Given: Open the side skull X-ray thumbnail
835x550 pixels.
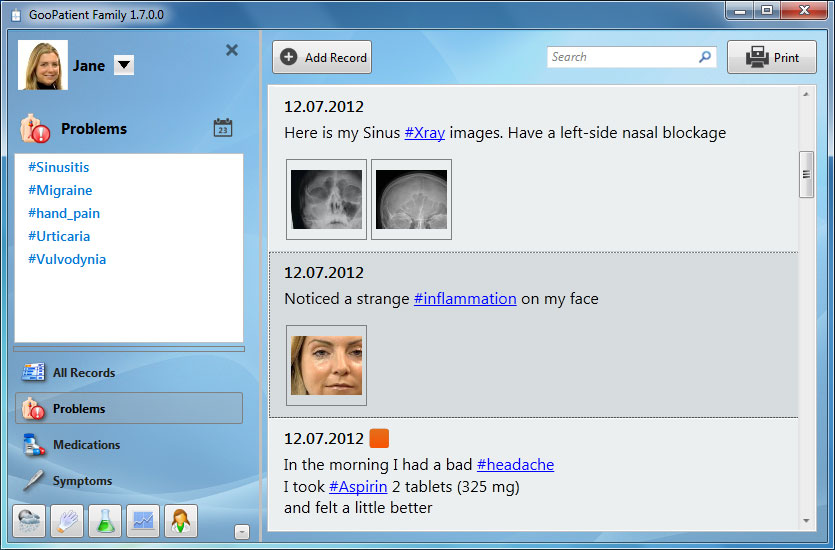Looking at the screenshot, I should click(x=412, y=200).
